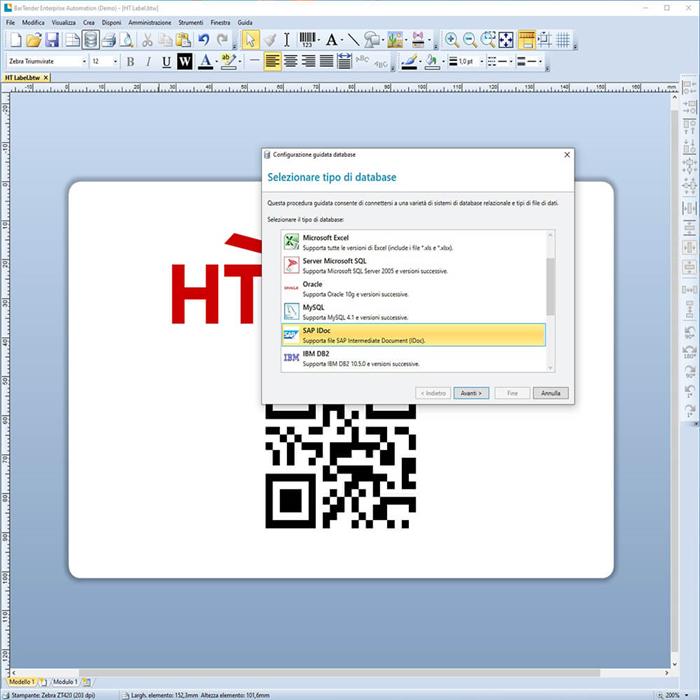Open the zoom 200% dropdown in status bar

coord(687,695)
